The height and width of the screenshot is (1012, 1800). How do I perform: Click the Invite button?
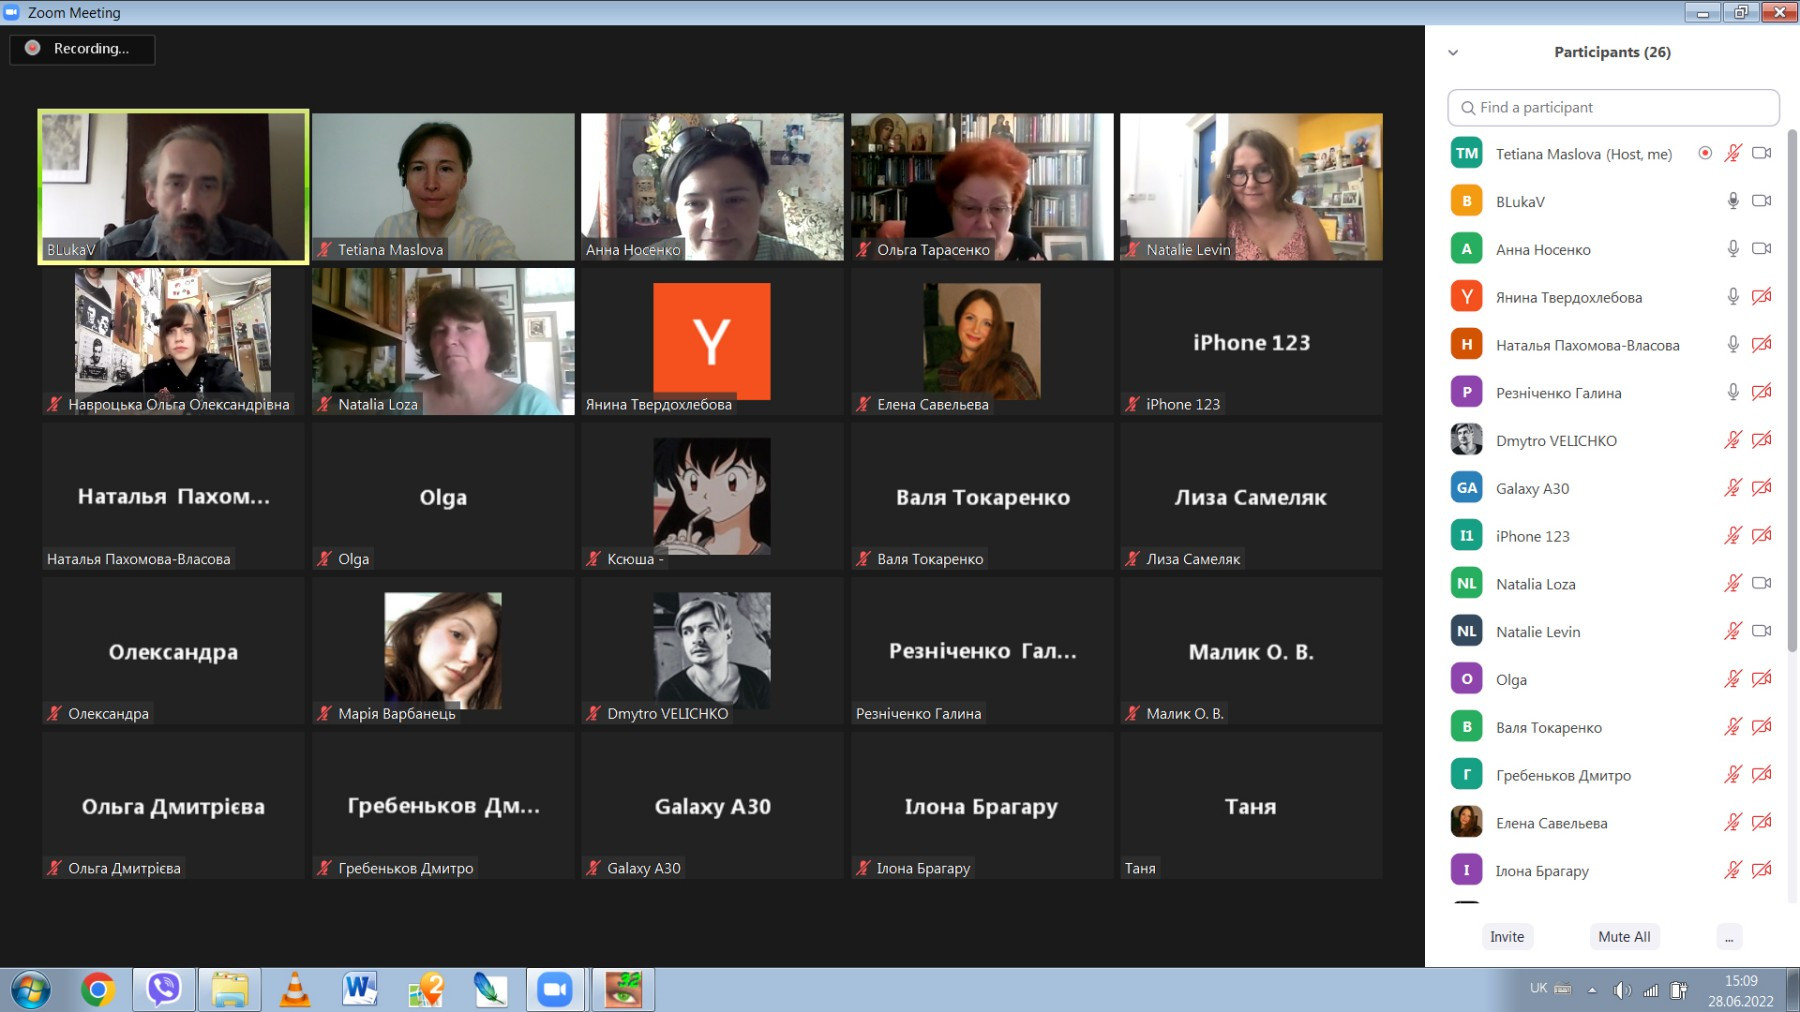[x=1507, y=937]
